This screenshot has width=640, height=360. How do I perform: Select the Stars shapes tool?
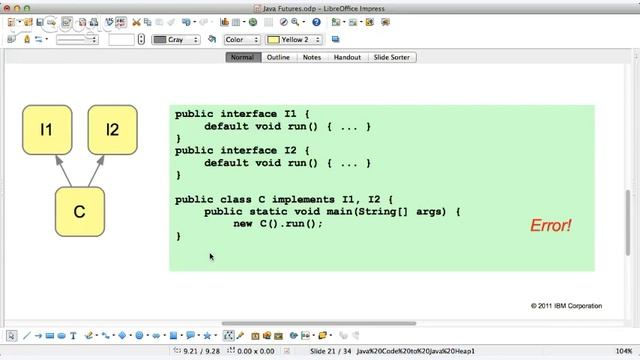207,336
